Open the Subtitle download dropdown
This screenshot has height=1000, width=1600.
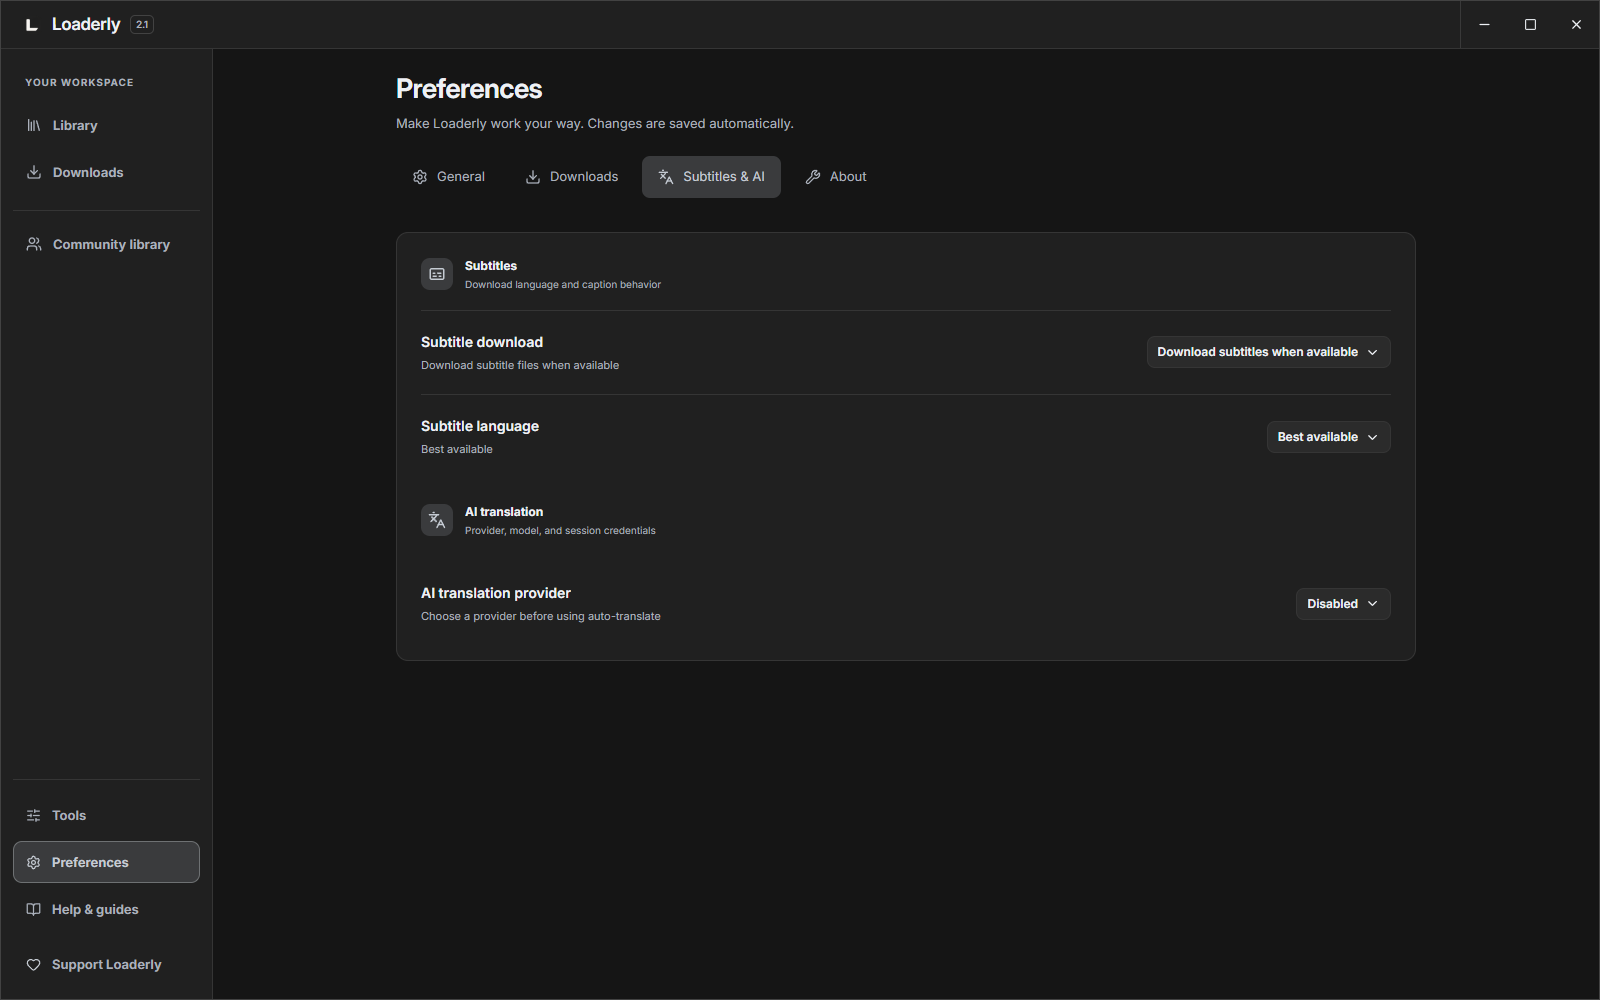click(1268, 352)
